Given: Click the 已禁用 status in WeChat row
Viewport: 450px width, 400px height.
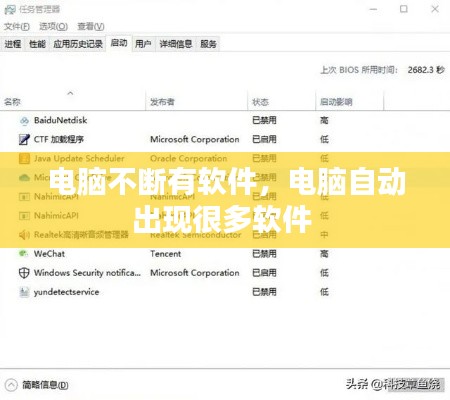Looking at the screenshot, I should [264, 254].
